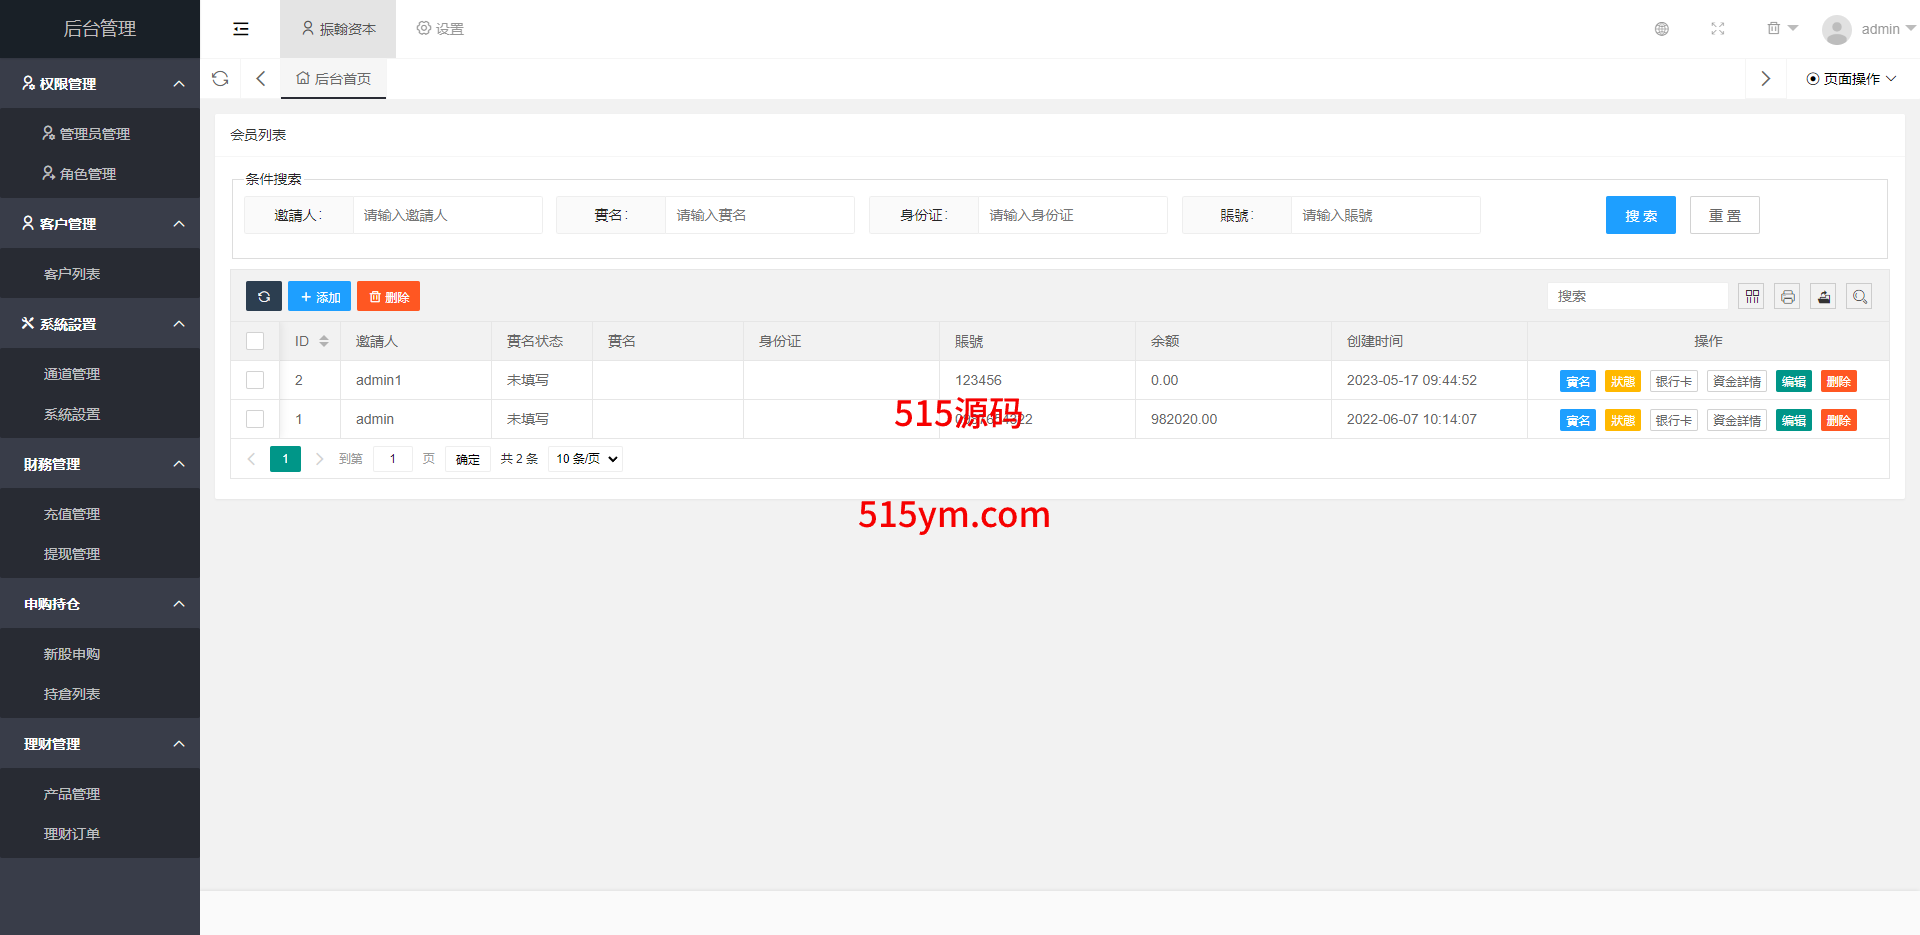
Task: Open the column filter grid icon
Action: pyautogui.click(x=1752, y=297)
